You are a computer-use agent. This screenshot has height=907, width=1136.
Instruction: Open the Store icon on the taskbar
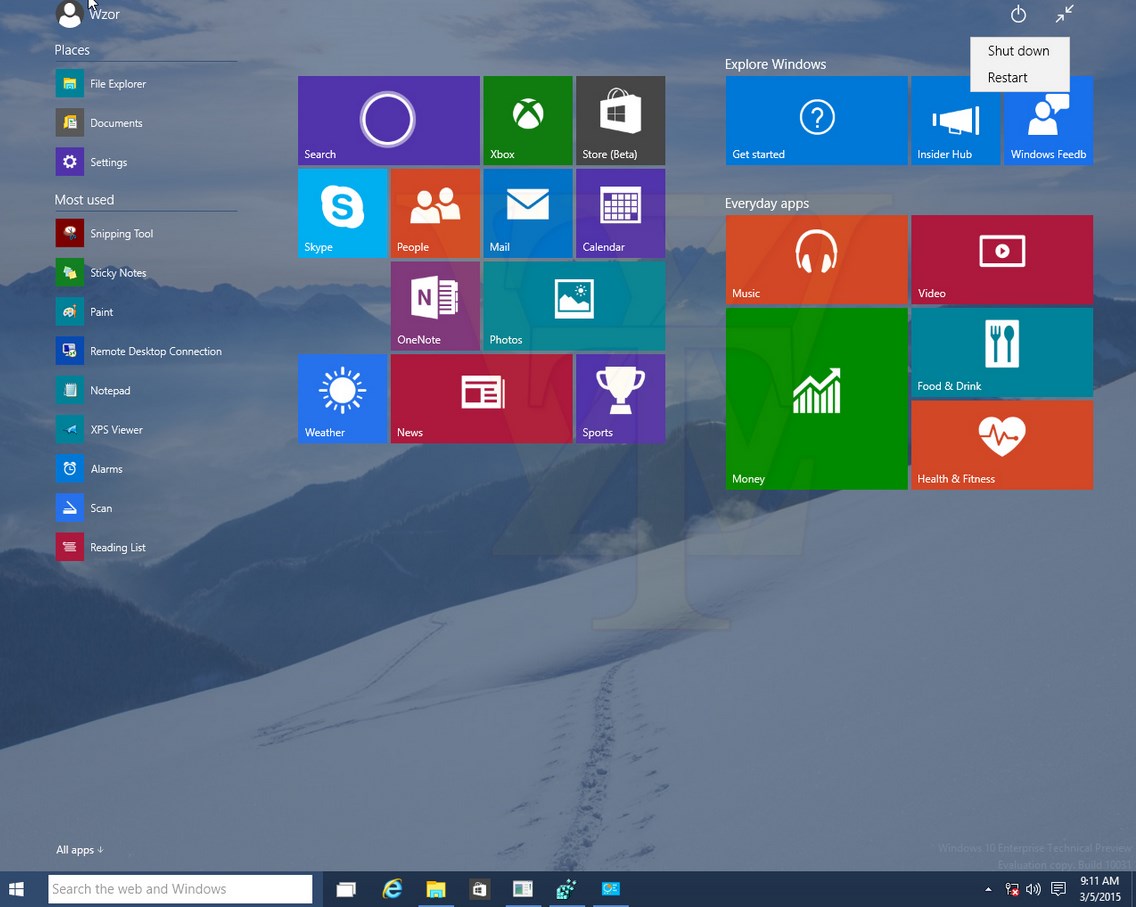pyautogui.click(x=479, y=889)
